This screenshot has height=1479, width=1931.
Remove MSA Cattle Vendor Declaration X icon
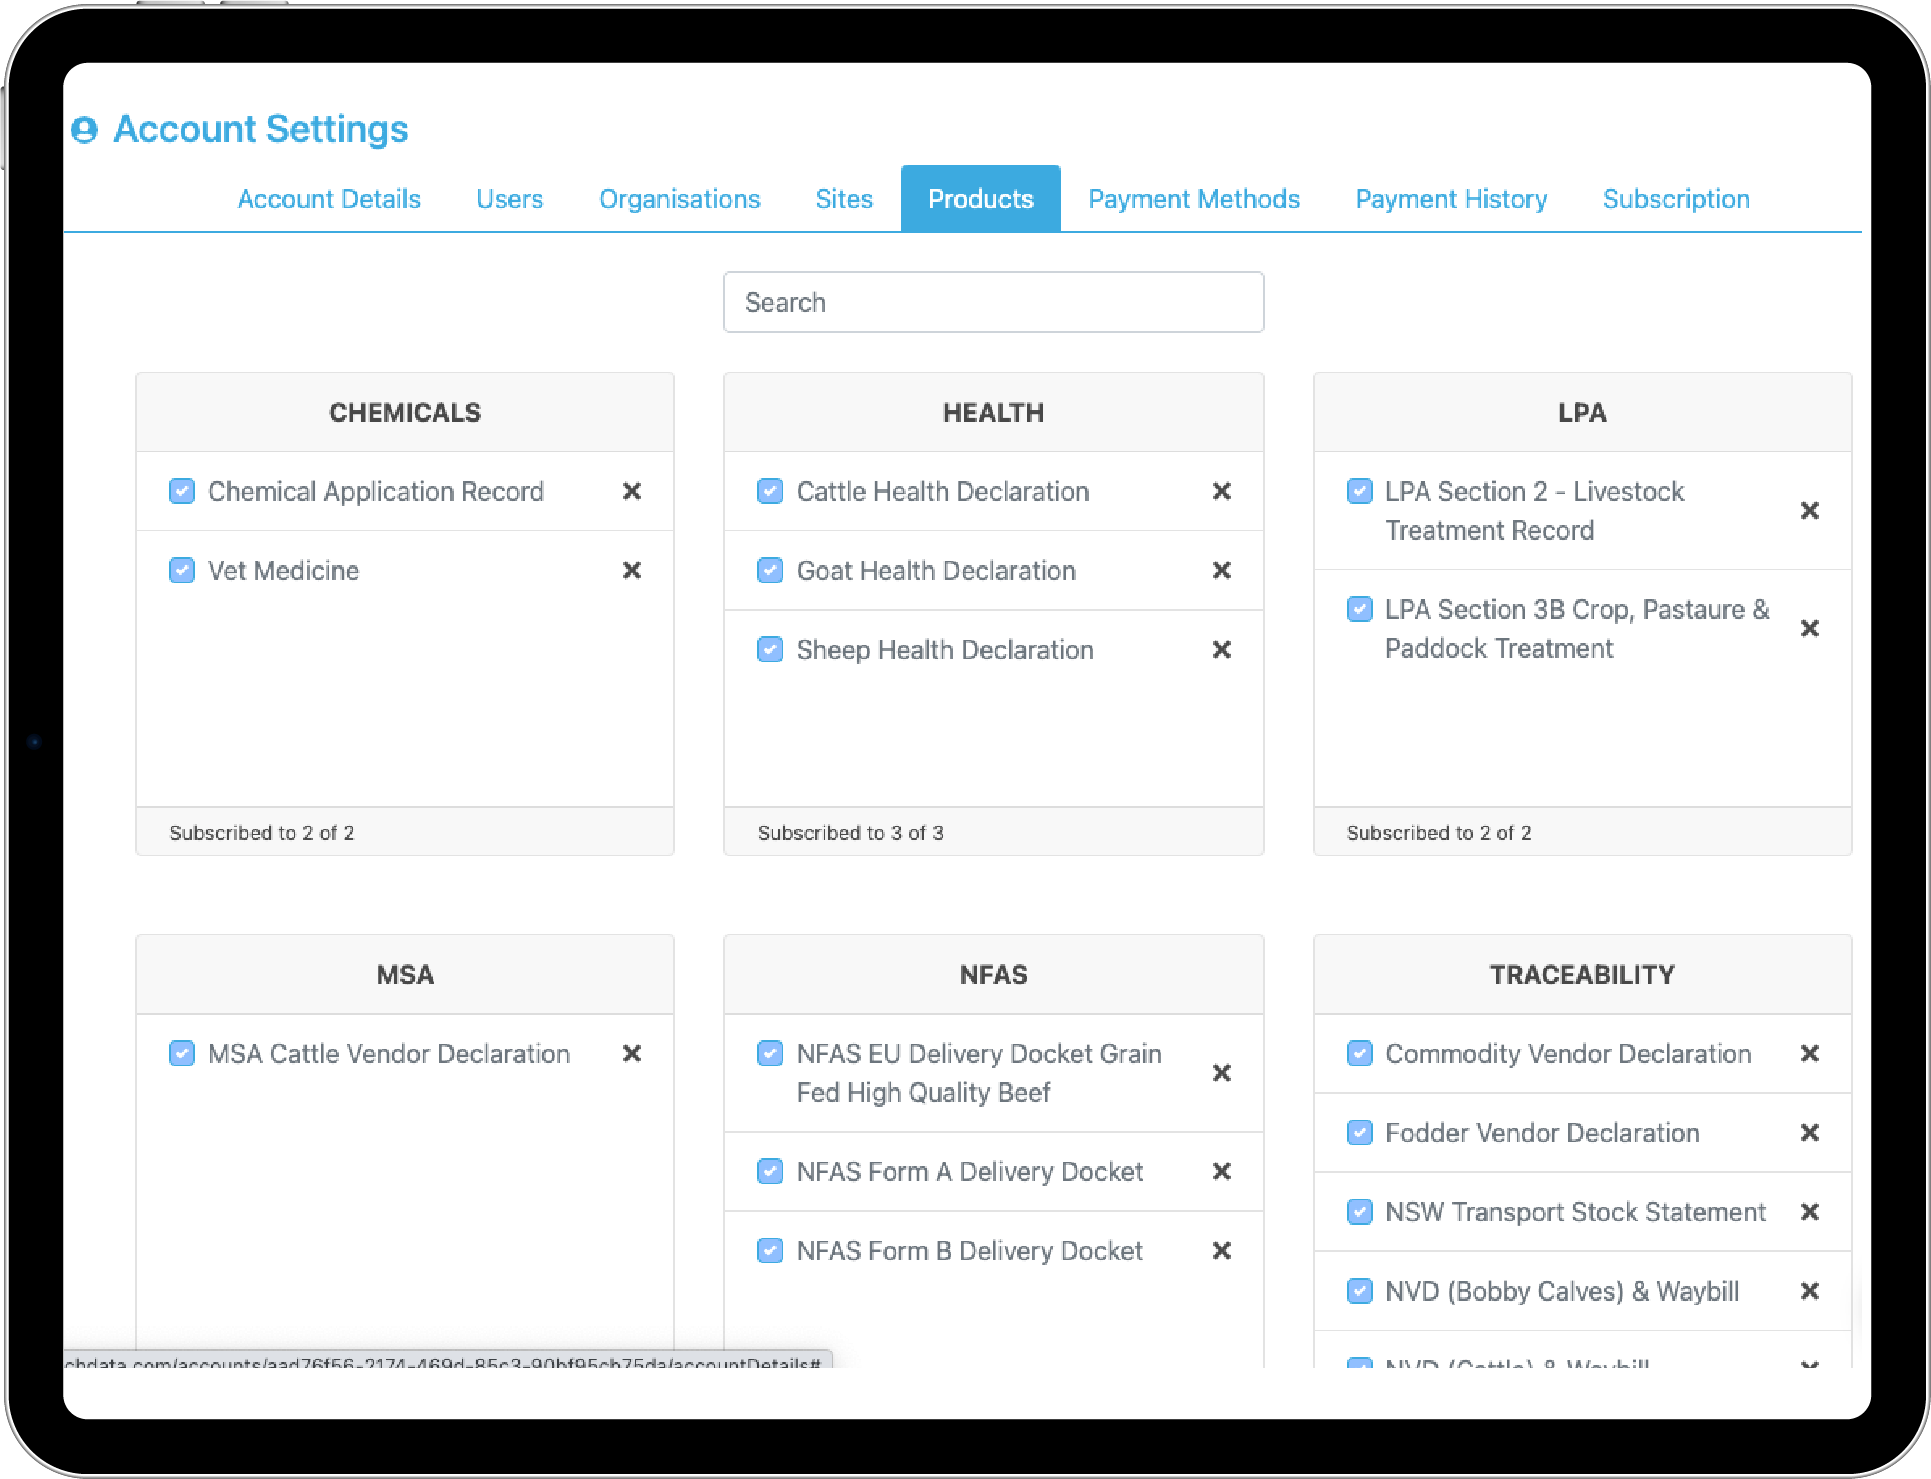(x=632, y=1053)
